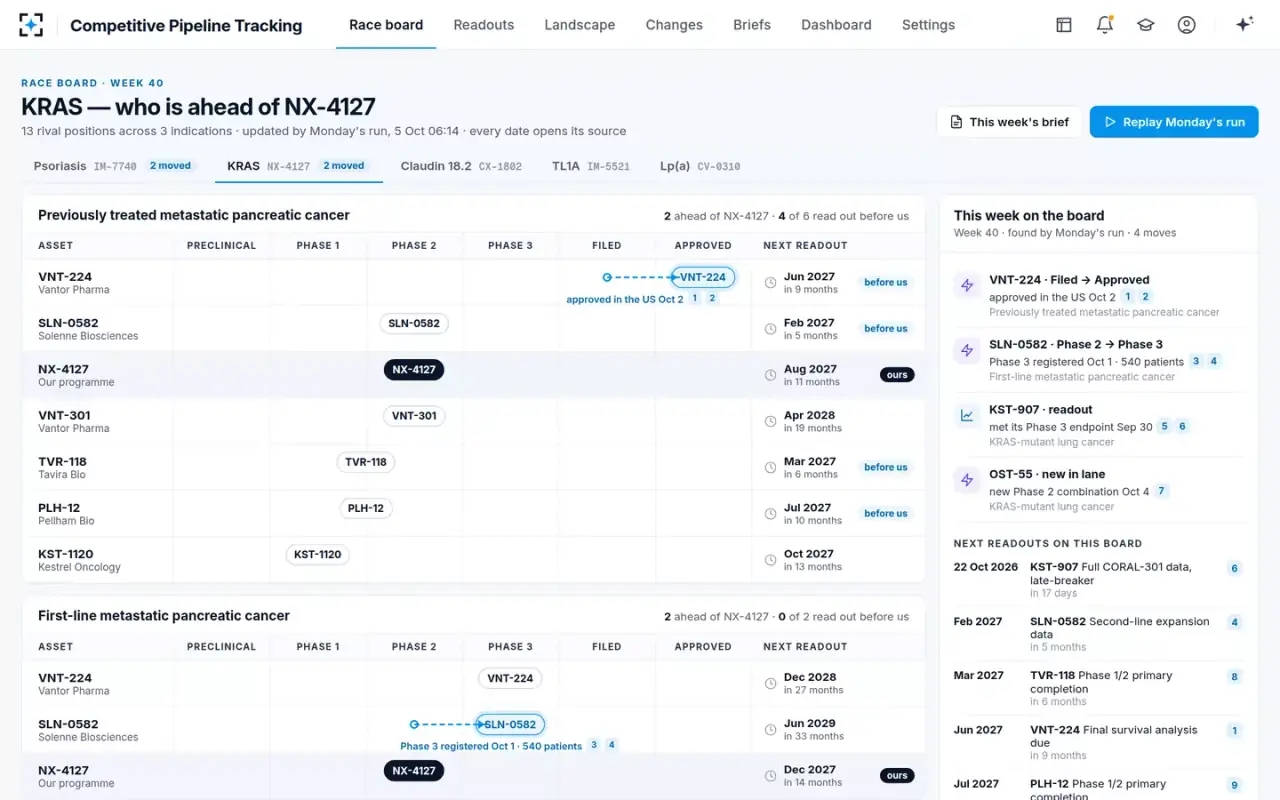This screenshot has height=800, width=1280.
Task: Open source 8 badge for TVR-118 primary completion
Action: pos(1234,677)
